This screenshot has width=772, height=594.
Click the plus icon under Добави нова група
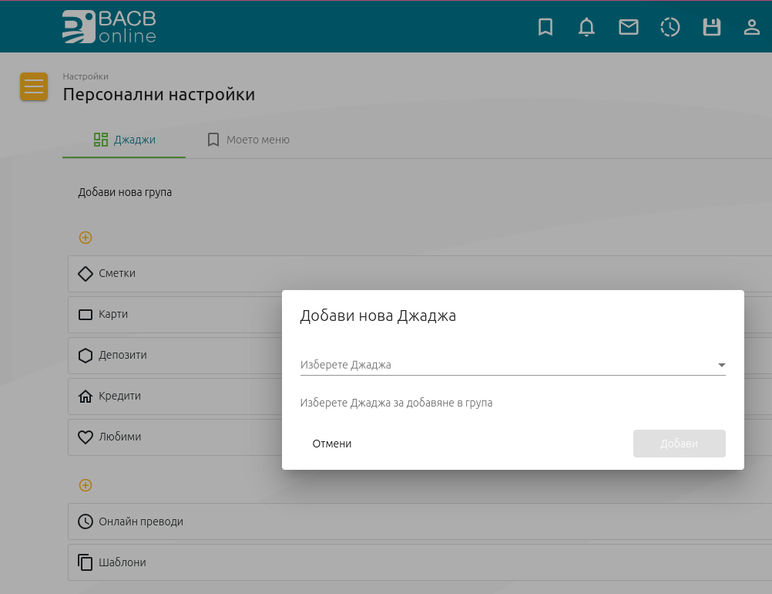[x=85, y=238]
